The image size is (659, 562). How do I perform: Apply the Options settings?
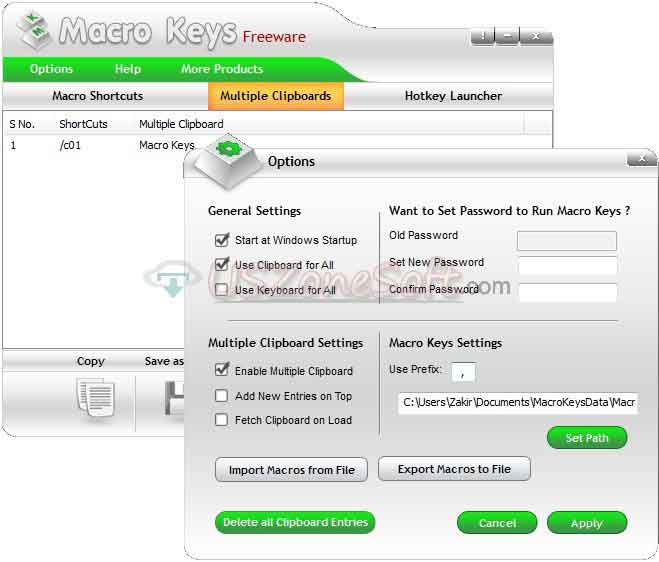(x=587, y=523)
